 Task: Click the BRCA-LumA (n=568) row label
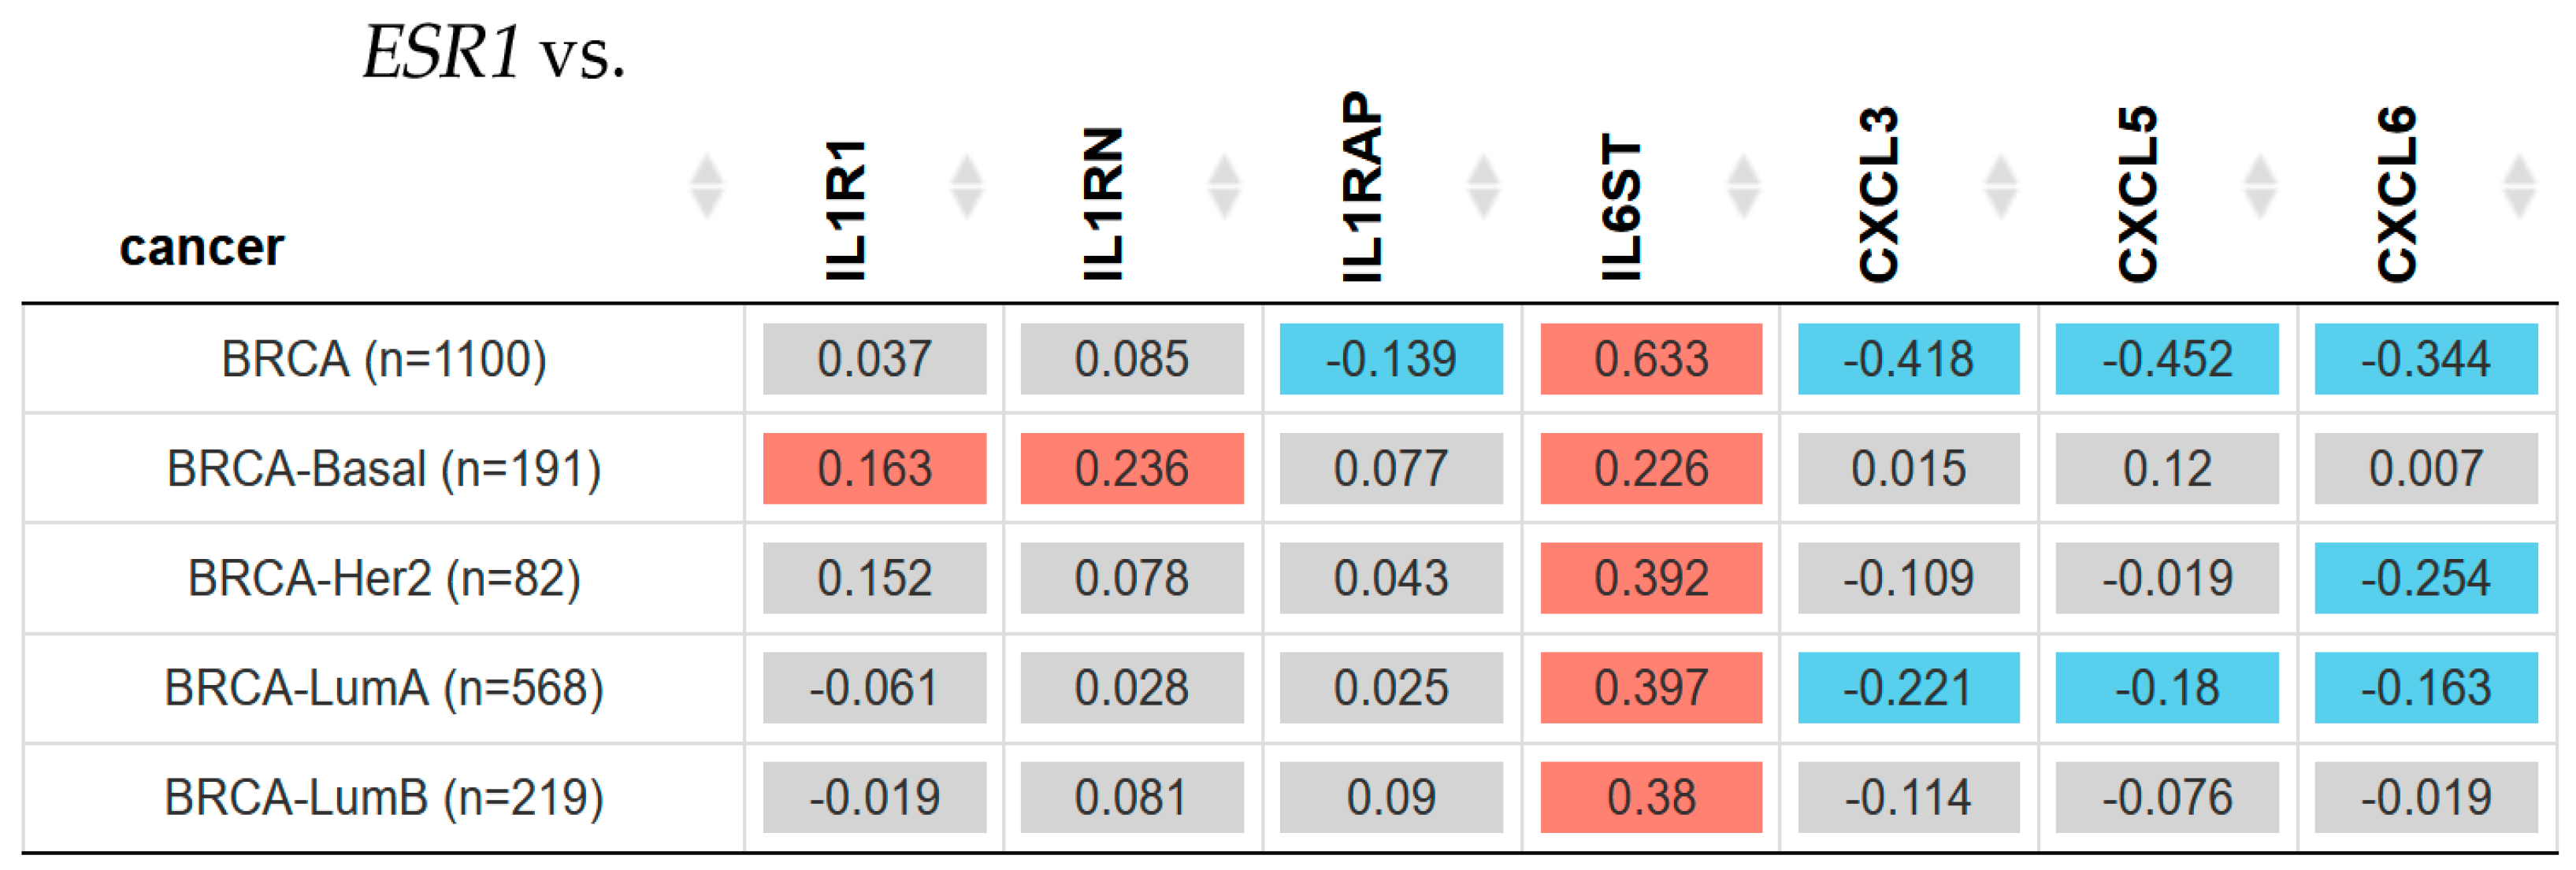[x=384, y=688]
